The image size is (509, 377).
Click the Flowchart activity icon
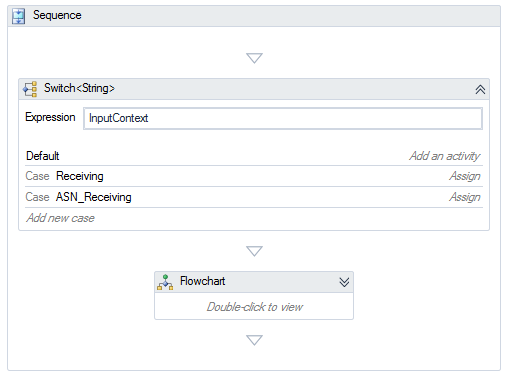point(165,282)
